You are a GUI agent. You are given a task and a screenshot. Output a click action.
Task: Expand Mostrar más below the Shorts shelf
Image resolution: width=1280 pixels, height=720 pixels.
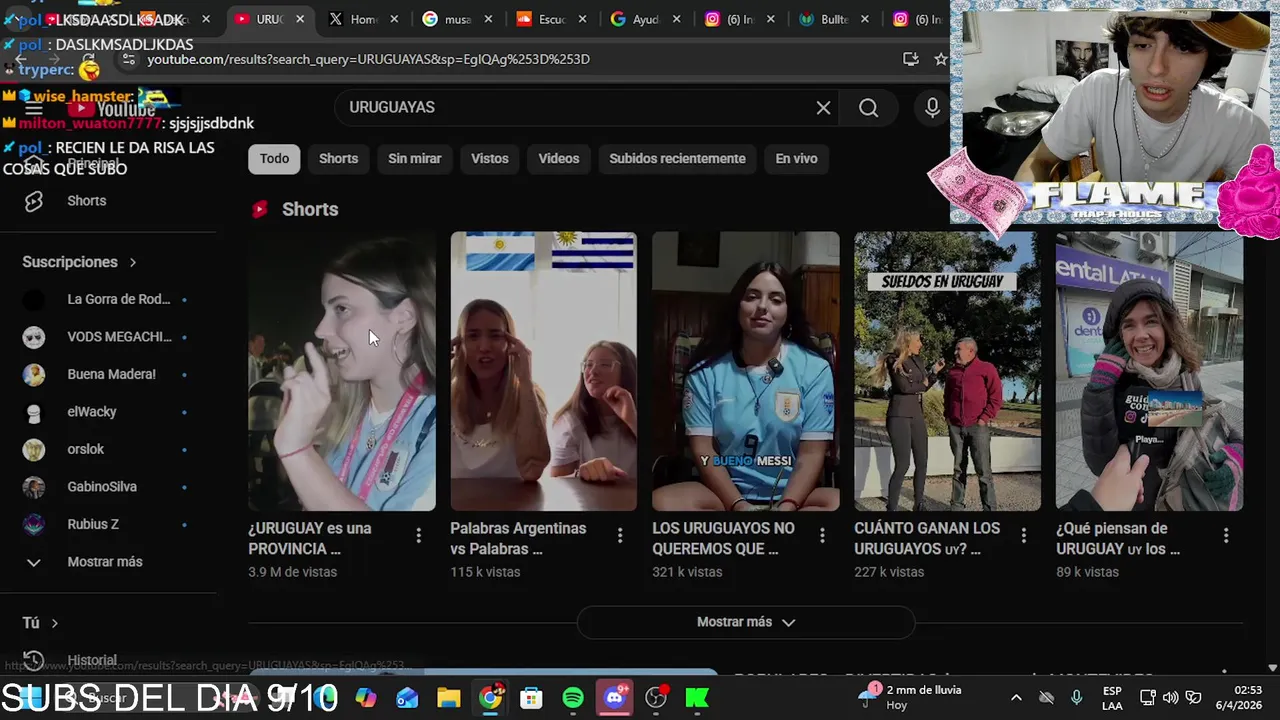[x=746, y=622]
